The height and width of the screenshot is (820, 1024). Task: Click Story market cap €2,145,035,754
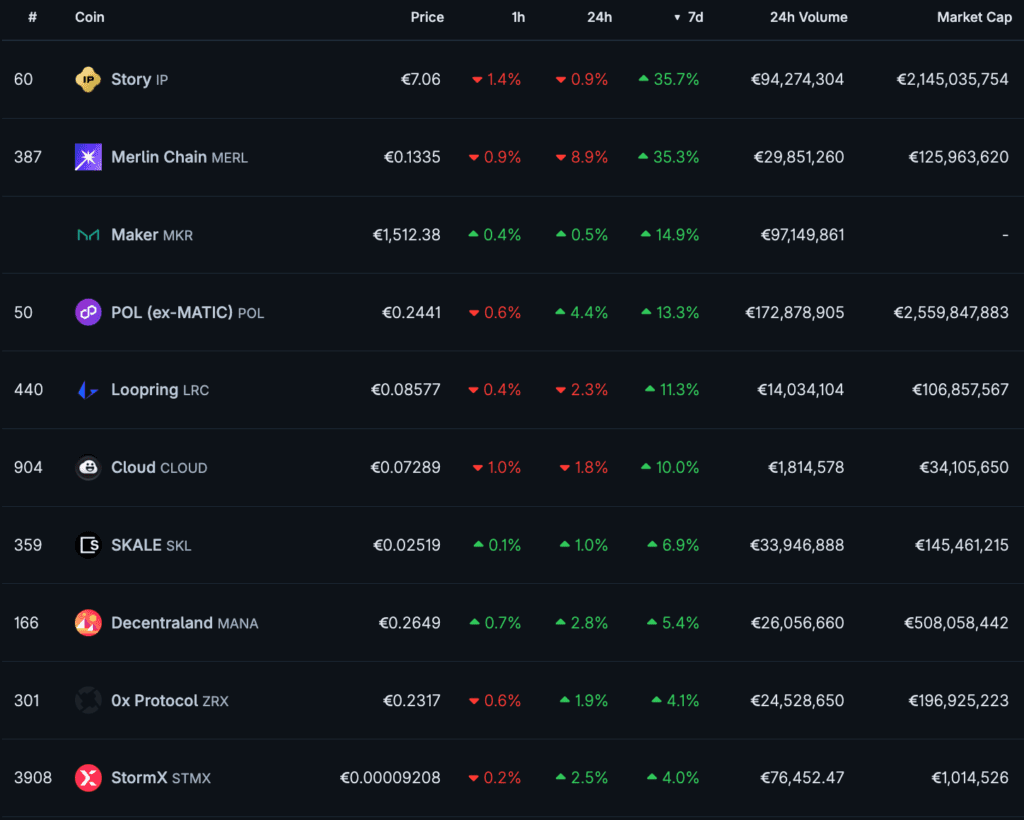point(952,80)
